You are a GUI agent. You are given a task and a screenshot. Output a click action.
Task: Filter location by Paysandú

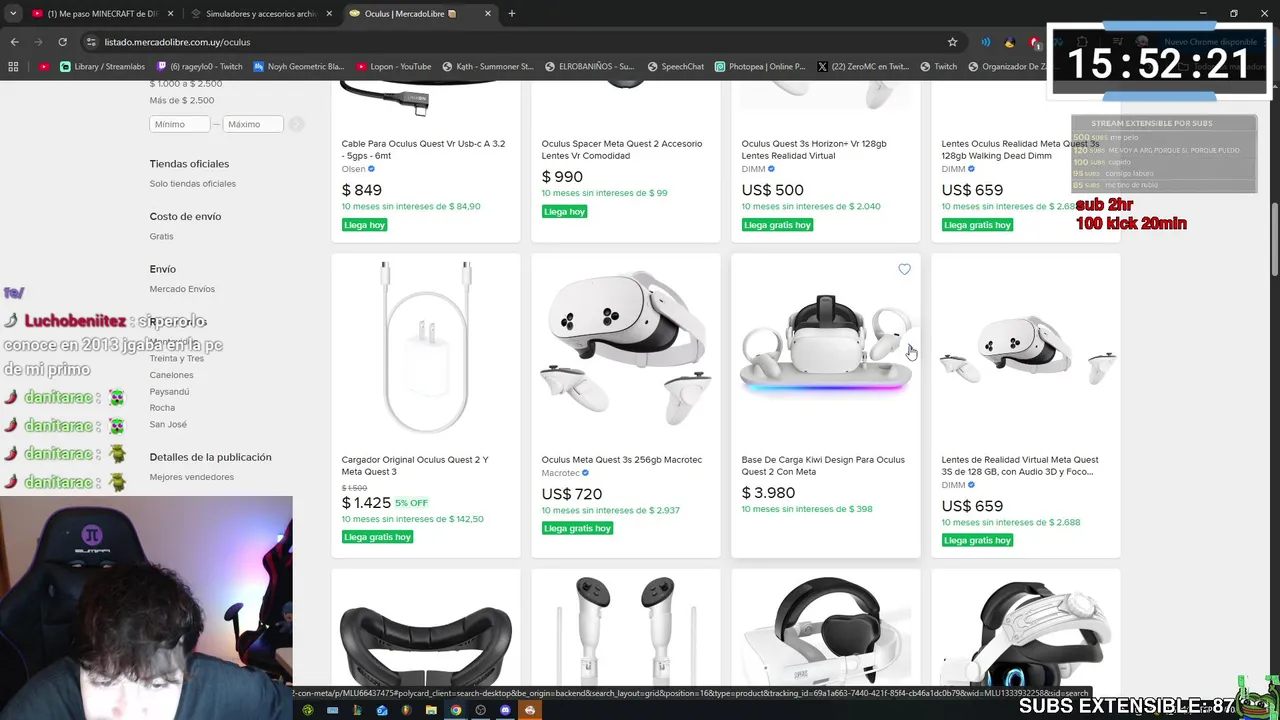[169, 391]
